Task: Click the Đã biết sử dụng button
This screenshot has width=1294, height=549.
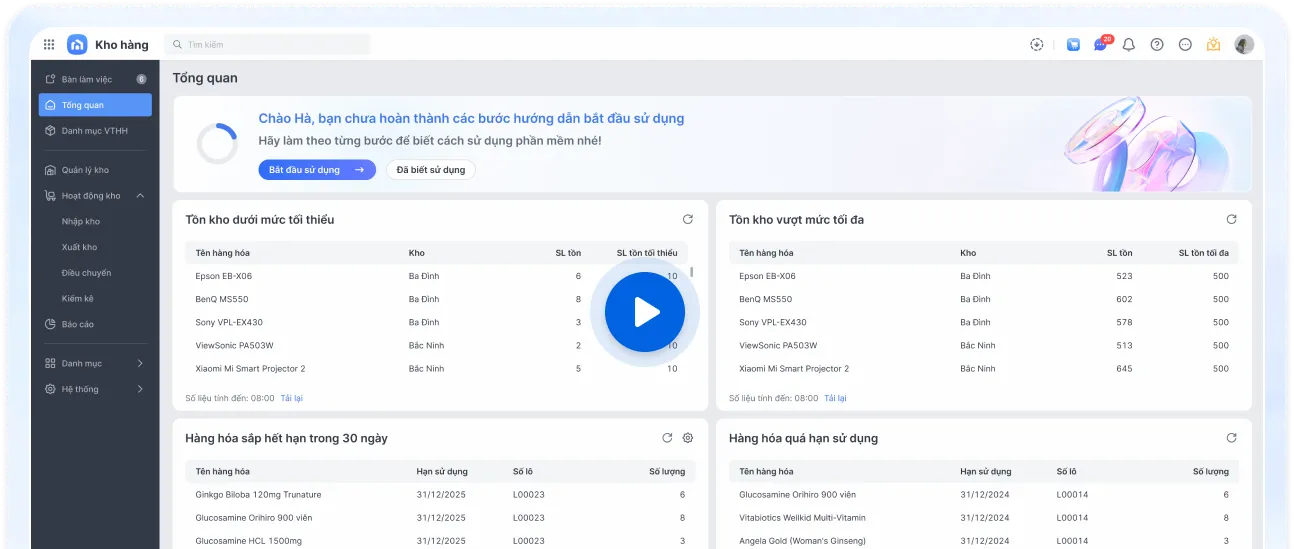Action: pos(431,170)
